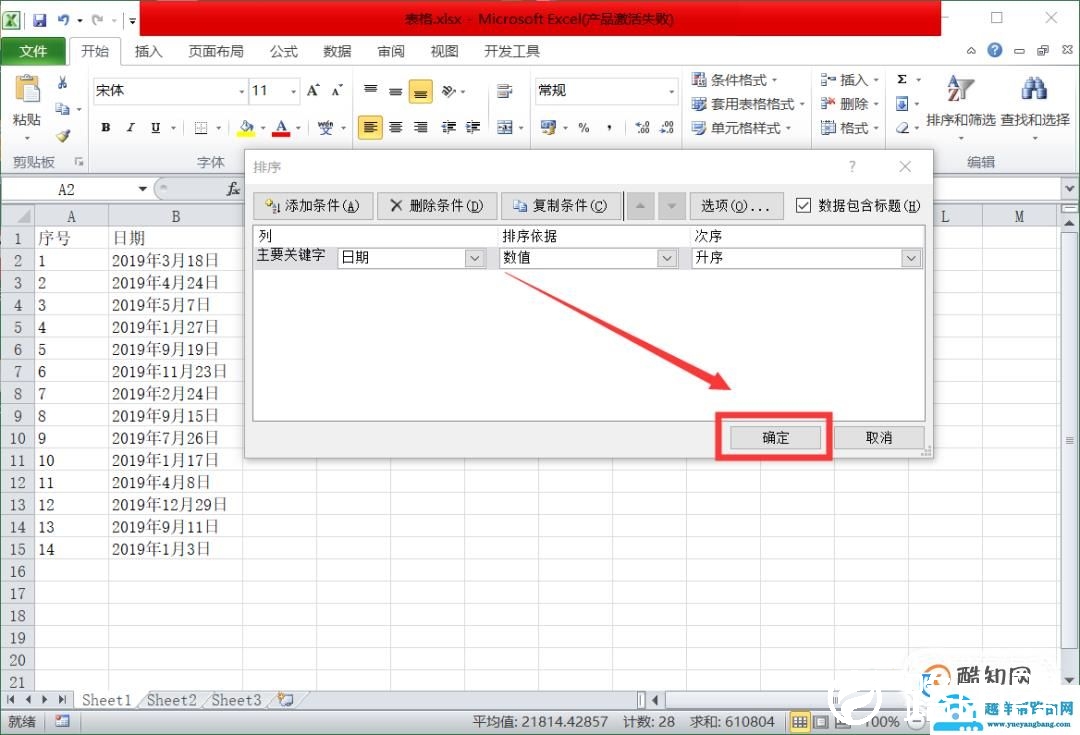The image size is (1080, 735).
Task: Click the 取消 Cancel button
Action: point(879,437)
